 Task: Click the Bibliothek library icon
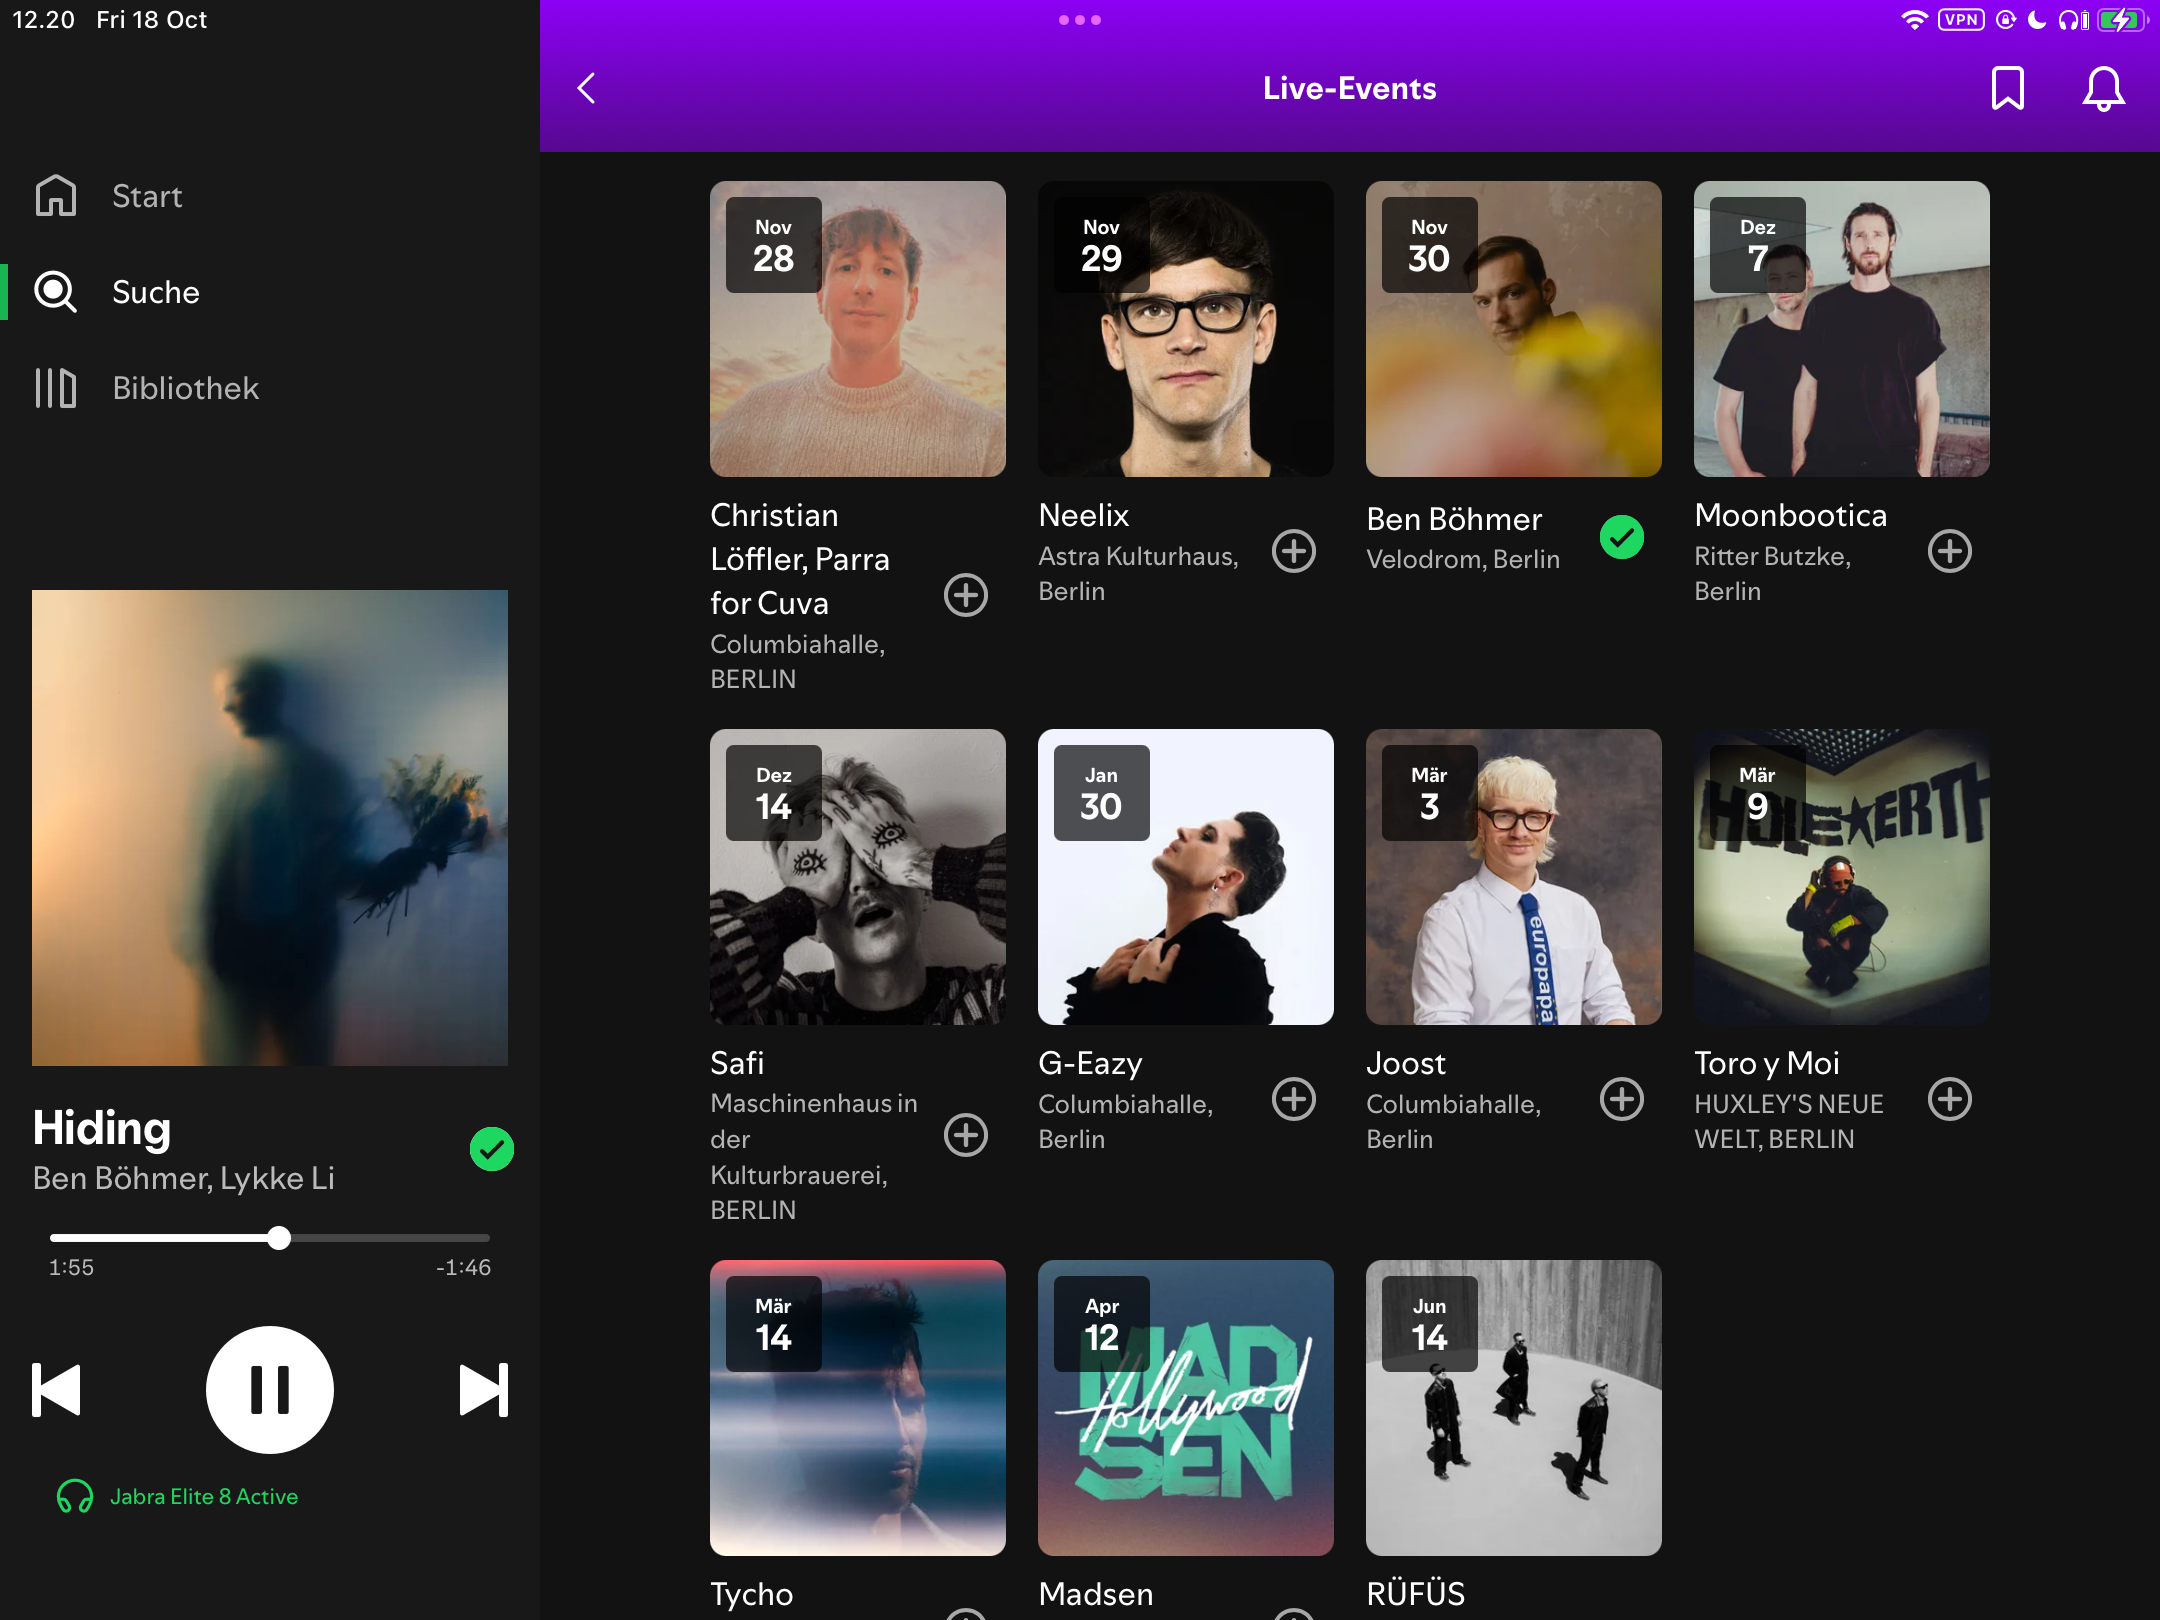click(56, 388)
